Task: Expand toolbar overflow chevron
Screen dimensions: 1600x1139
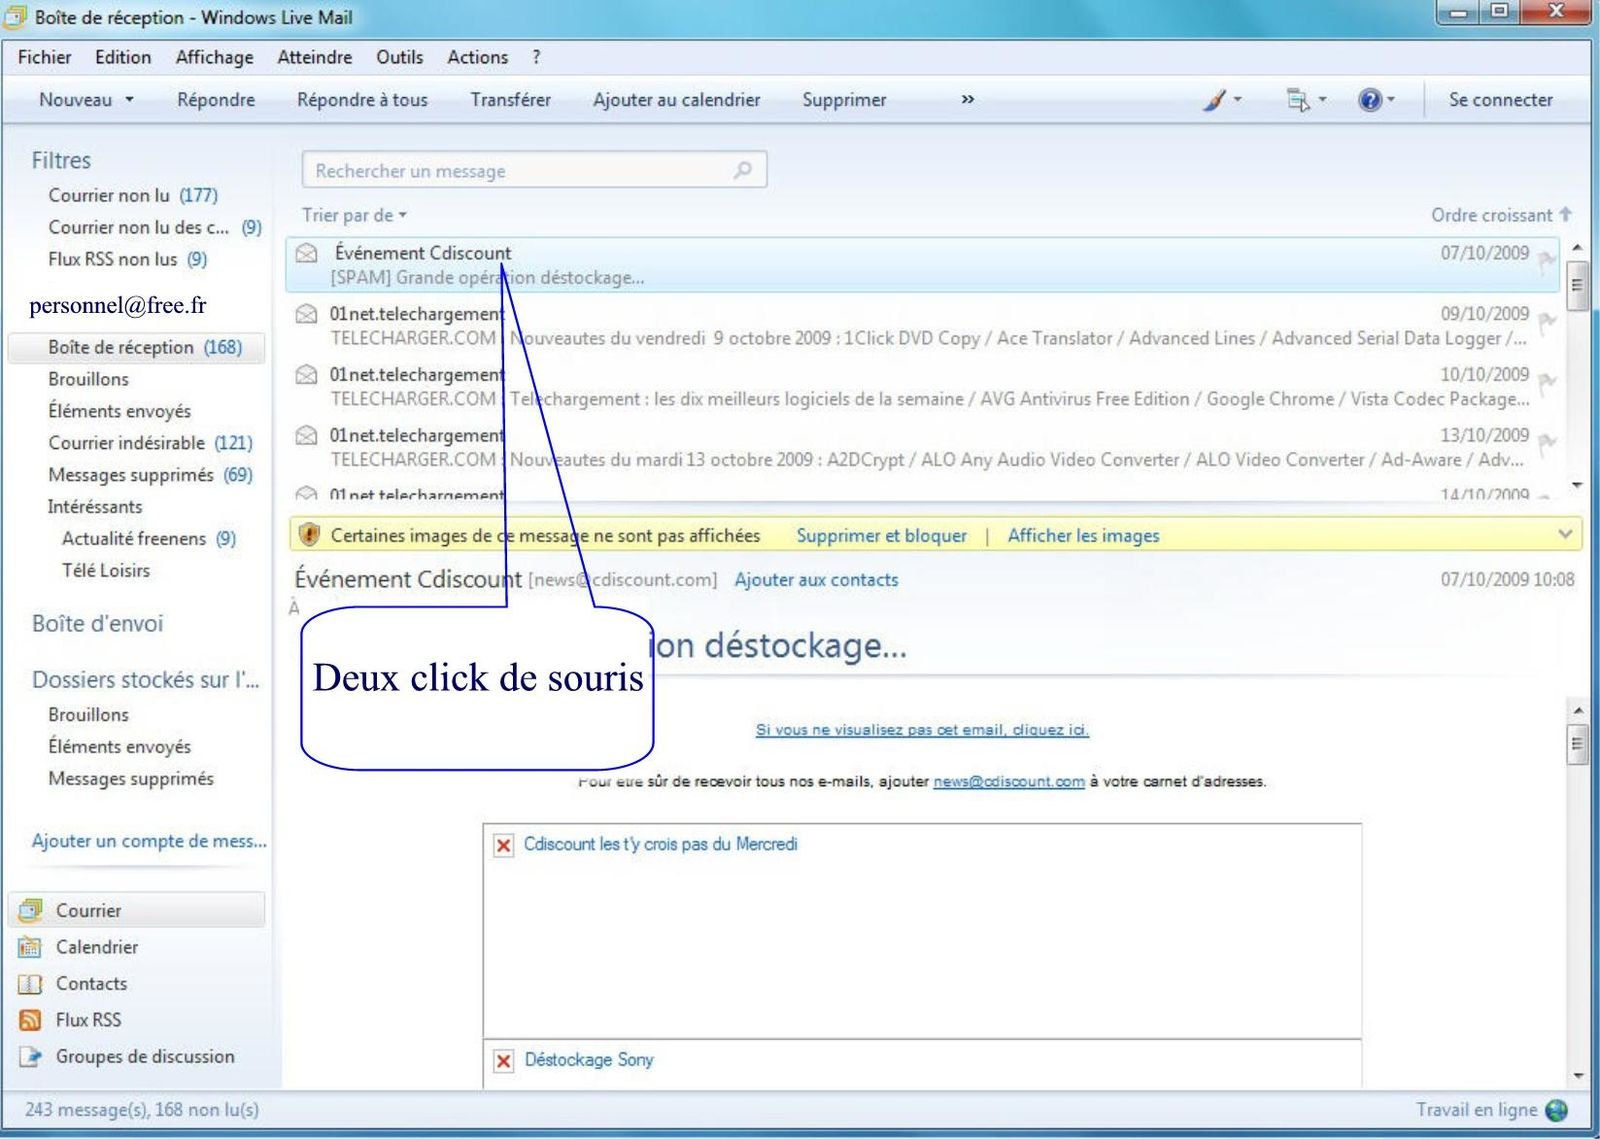Action: [967, 100]
